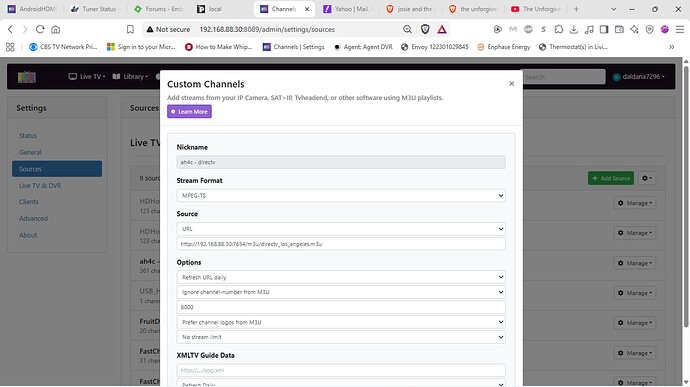Open Brave VPN icon
This screenshot has height=387, width=690.
pos(650,29)
